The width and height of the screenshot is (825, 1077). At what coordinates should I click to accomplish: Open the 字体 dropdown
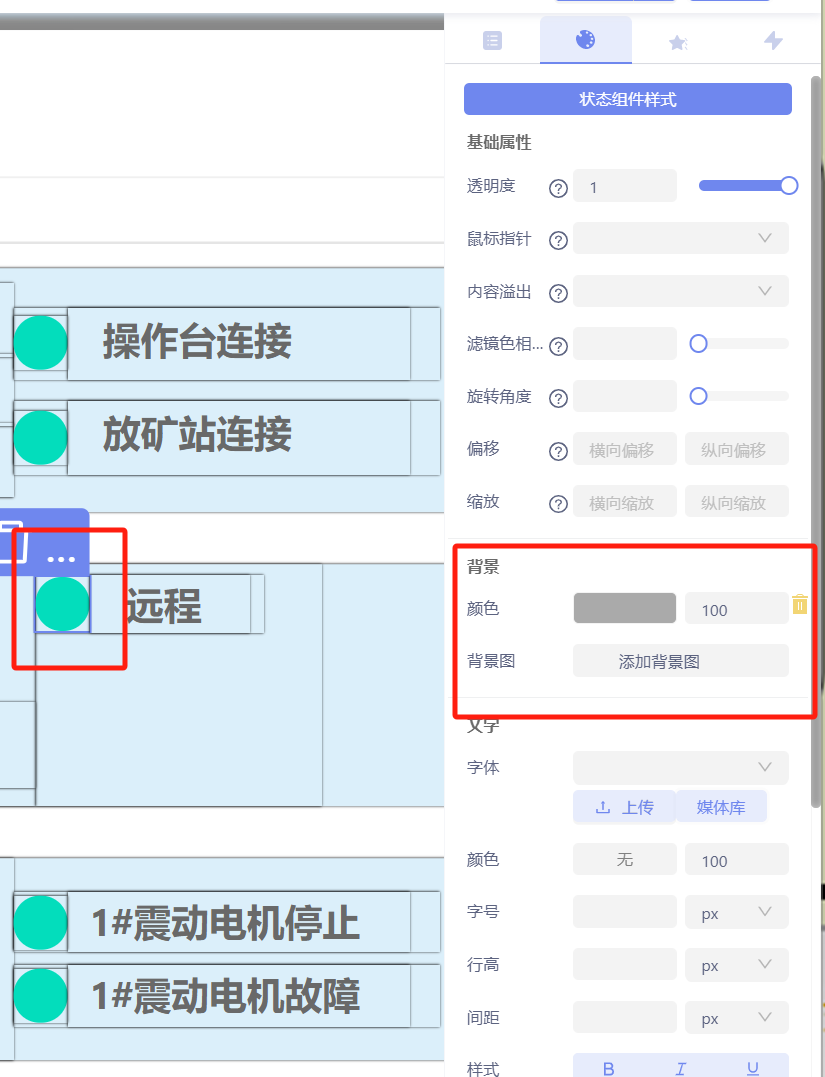[681, 767]
